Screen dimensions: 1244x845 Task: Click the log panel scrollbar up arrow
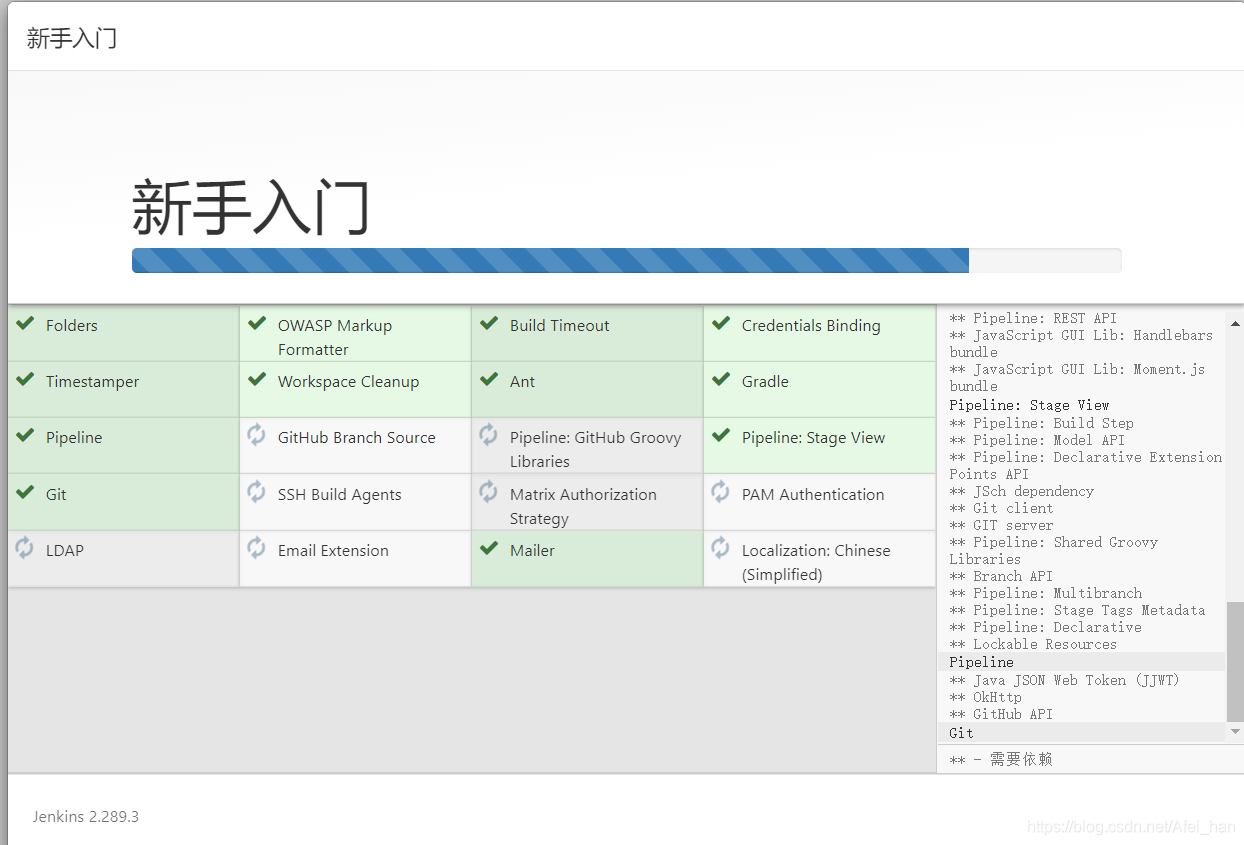click(1235, 324)
